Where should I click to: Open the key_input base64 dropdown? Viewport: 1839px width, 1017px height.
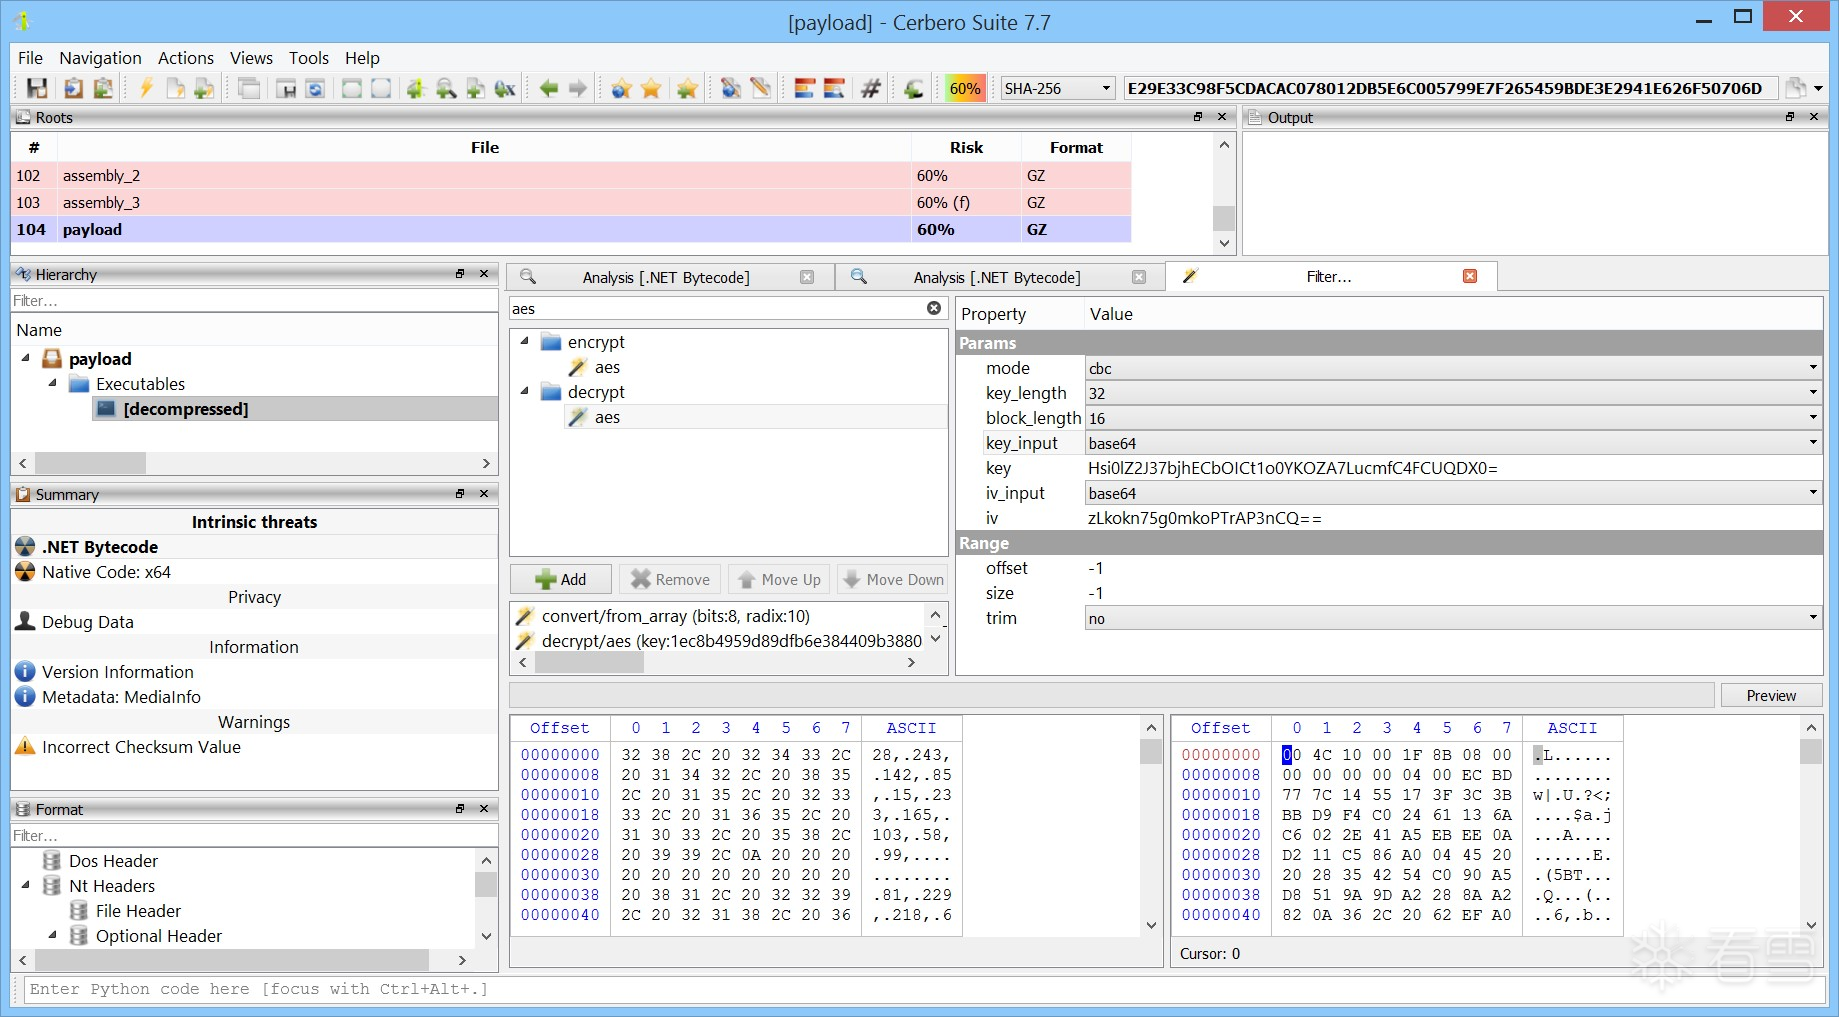pyautogui.click(x=1451, y=443)
